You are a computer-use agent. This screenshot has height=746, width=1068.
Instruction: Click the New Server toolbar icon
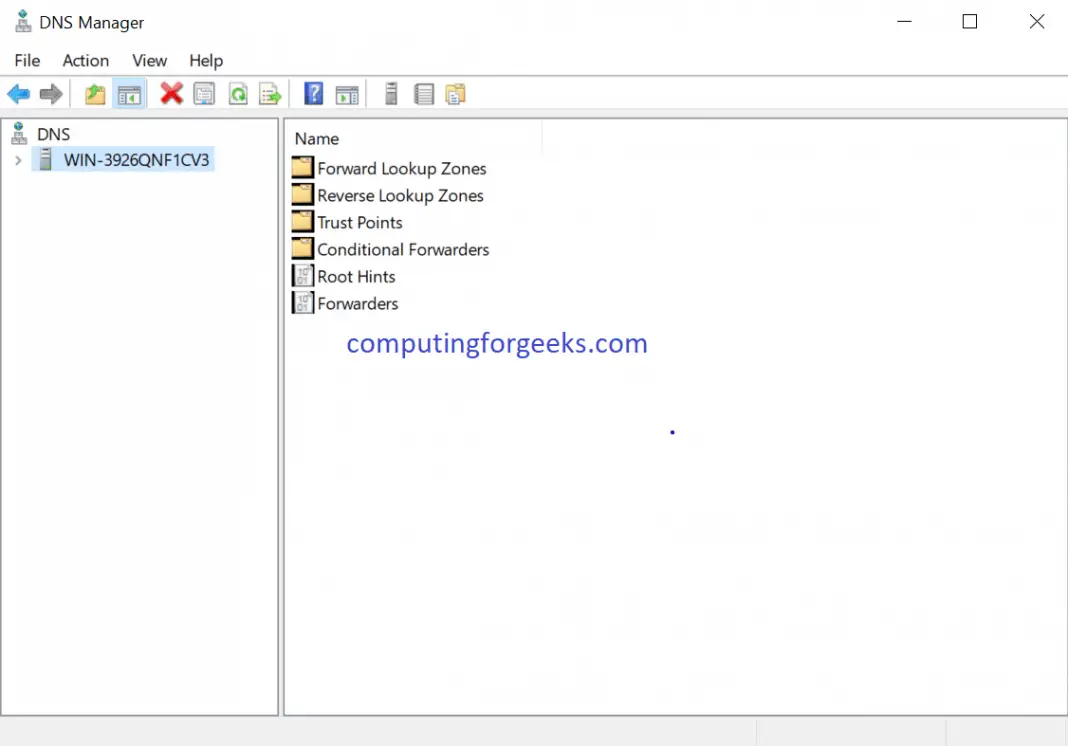point(391,94)
